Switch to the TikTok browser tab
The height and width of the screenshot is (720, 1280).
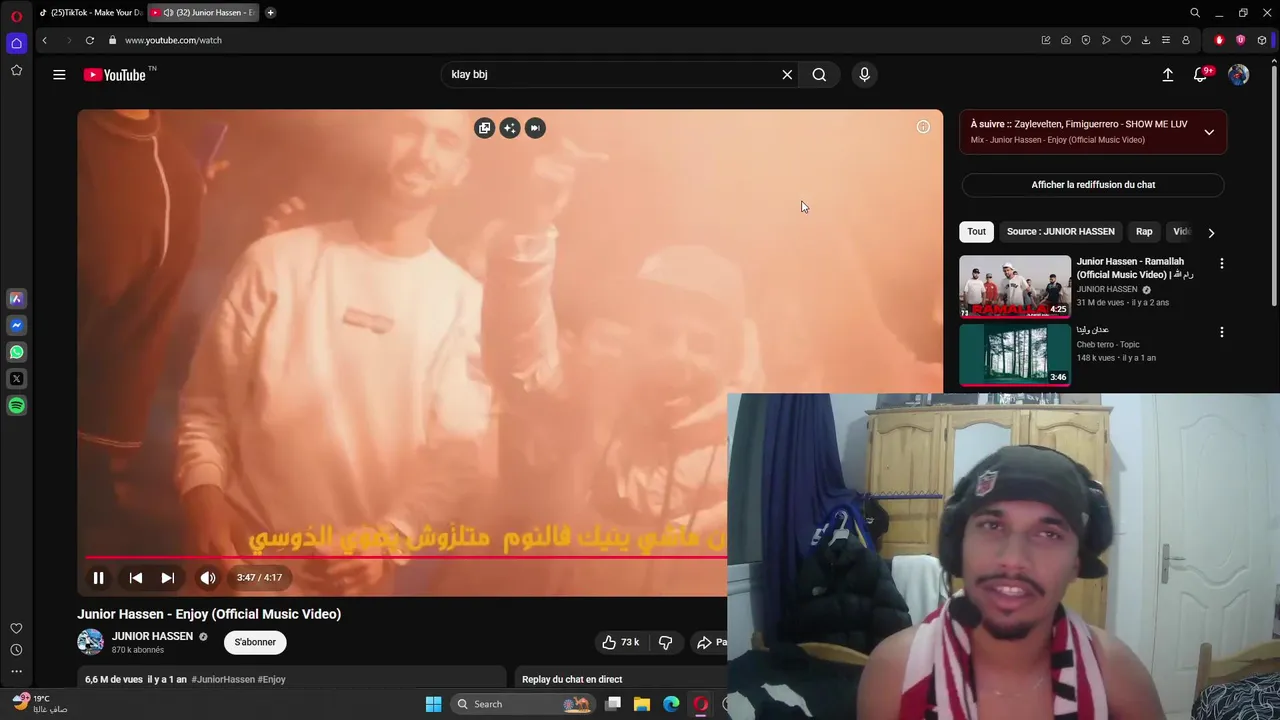(x=91, y=13)
